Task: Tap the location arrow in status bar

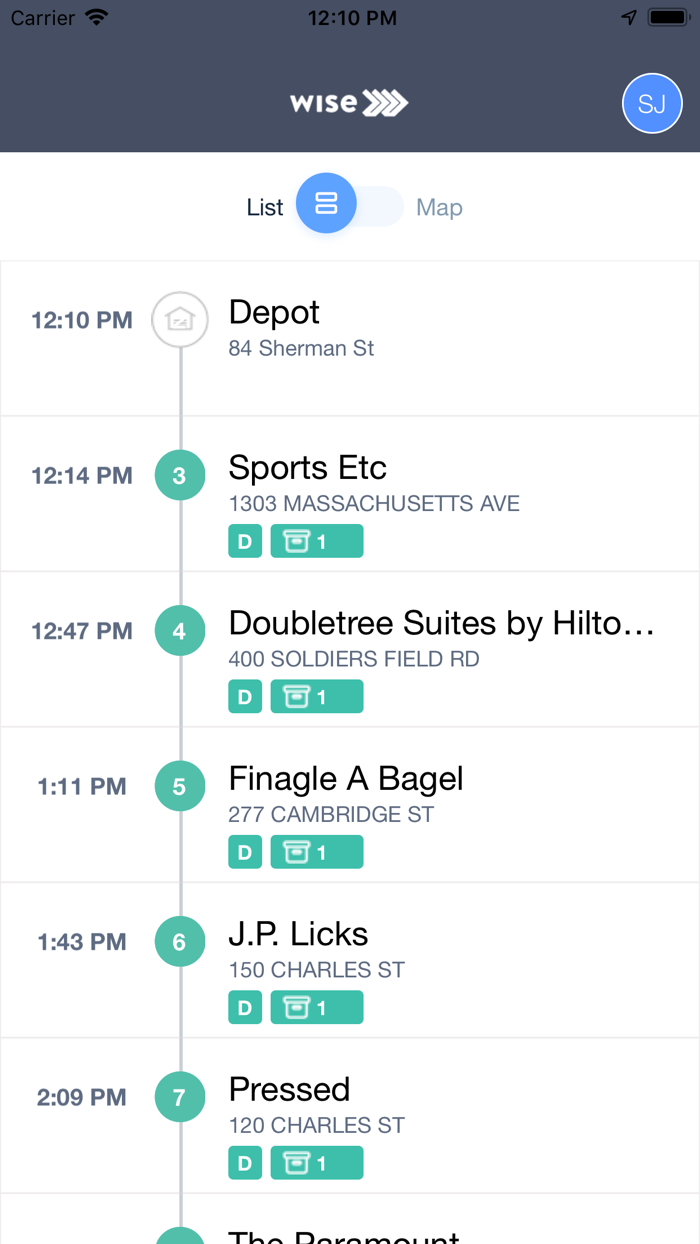Action: point(629,18)
